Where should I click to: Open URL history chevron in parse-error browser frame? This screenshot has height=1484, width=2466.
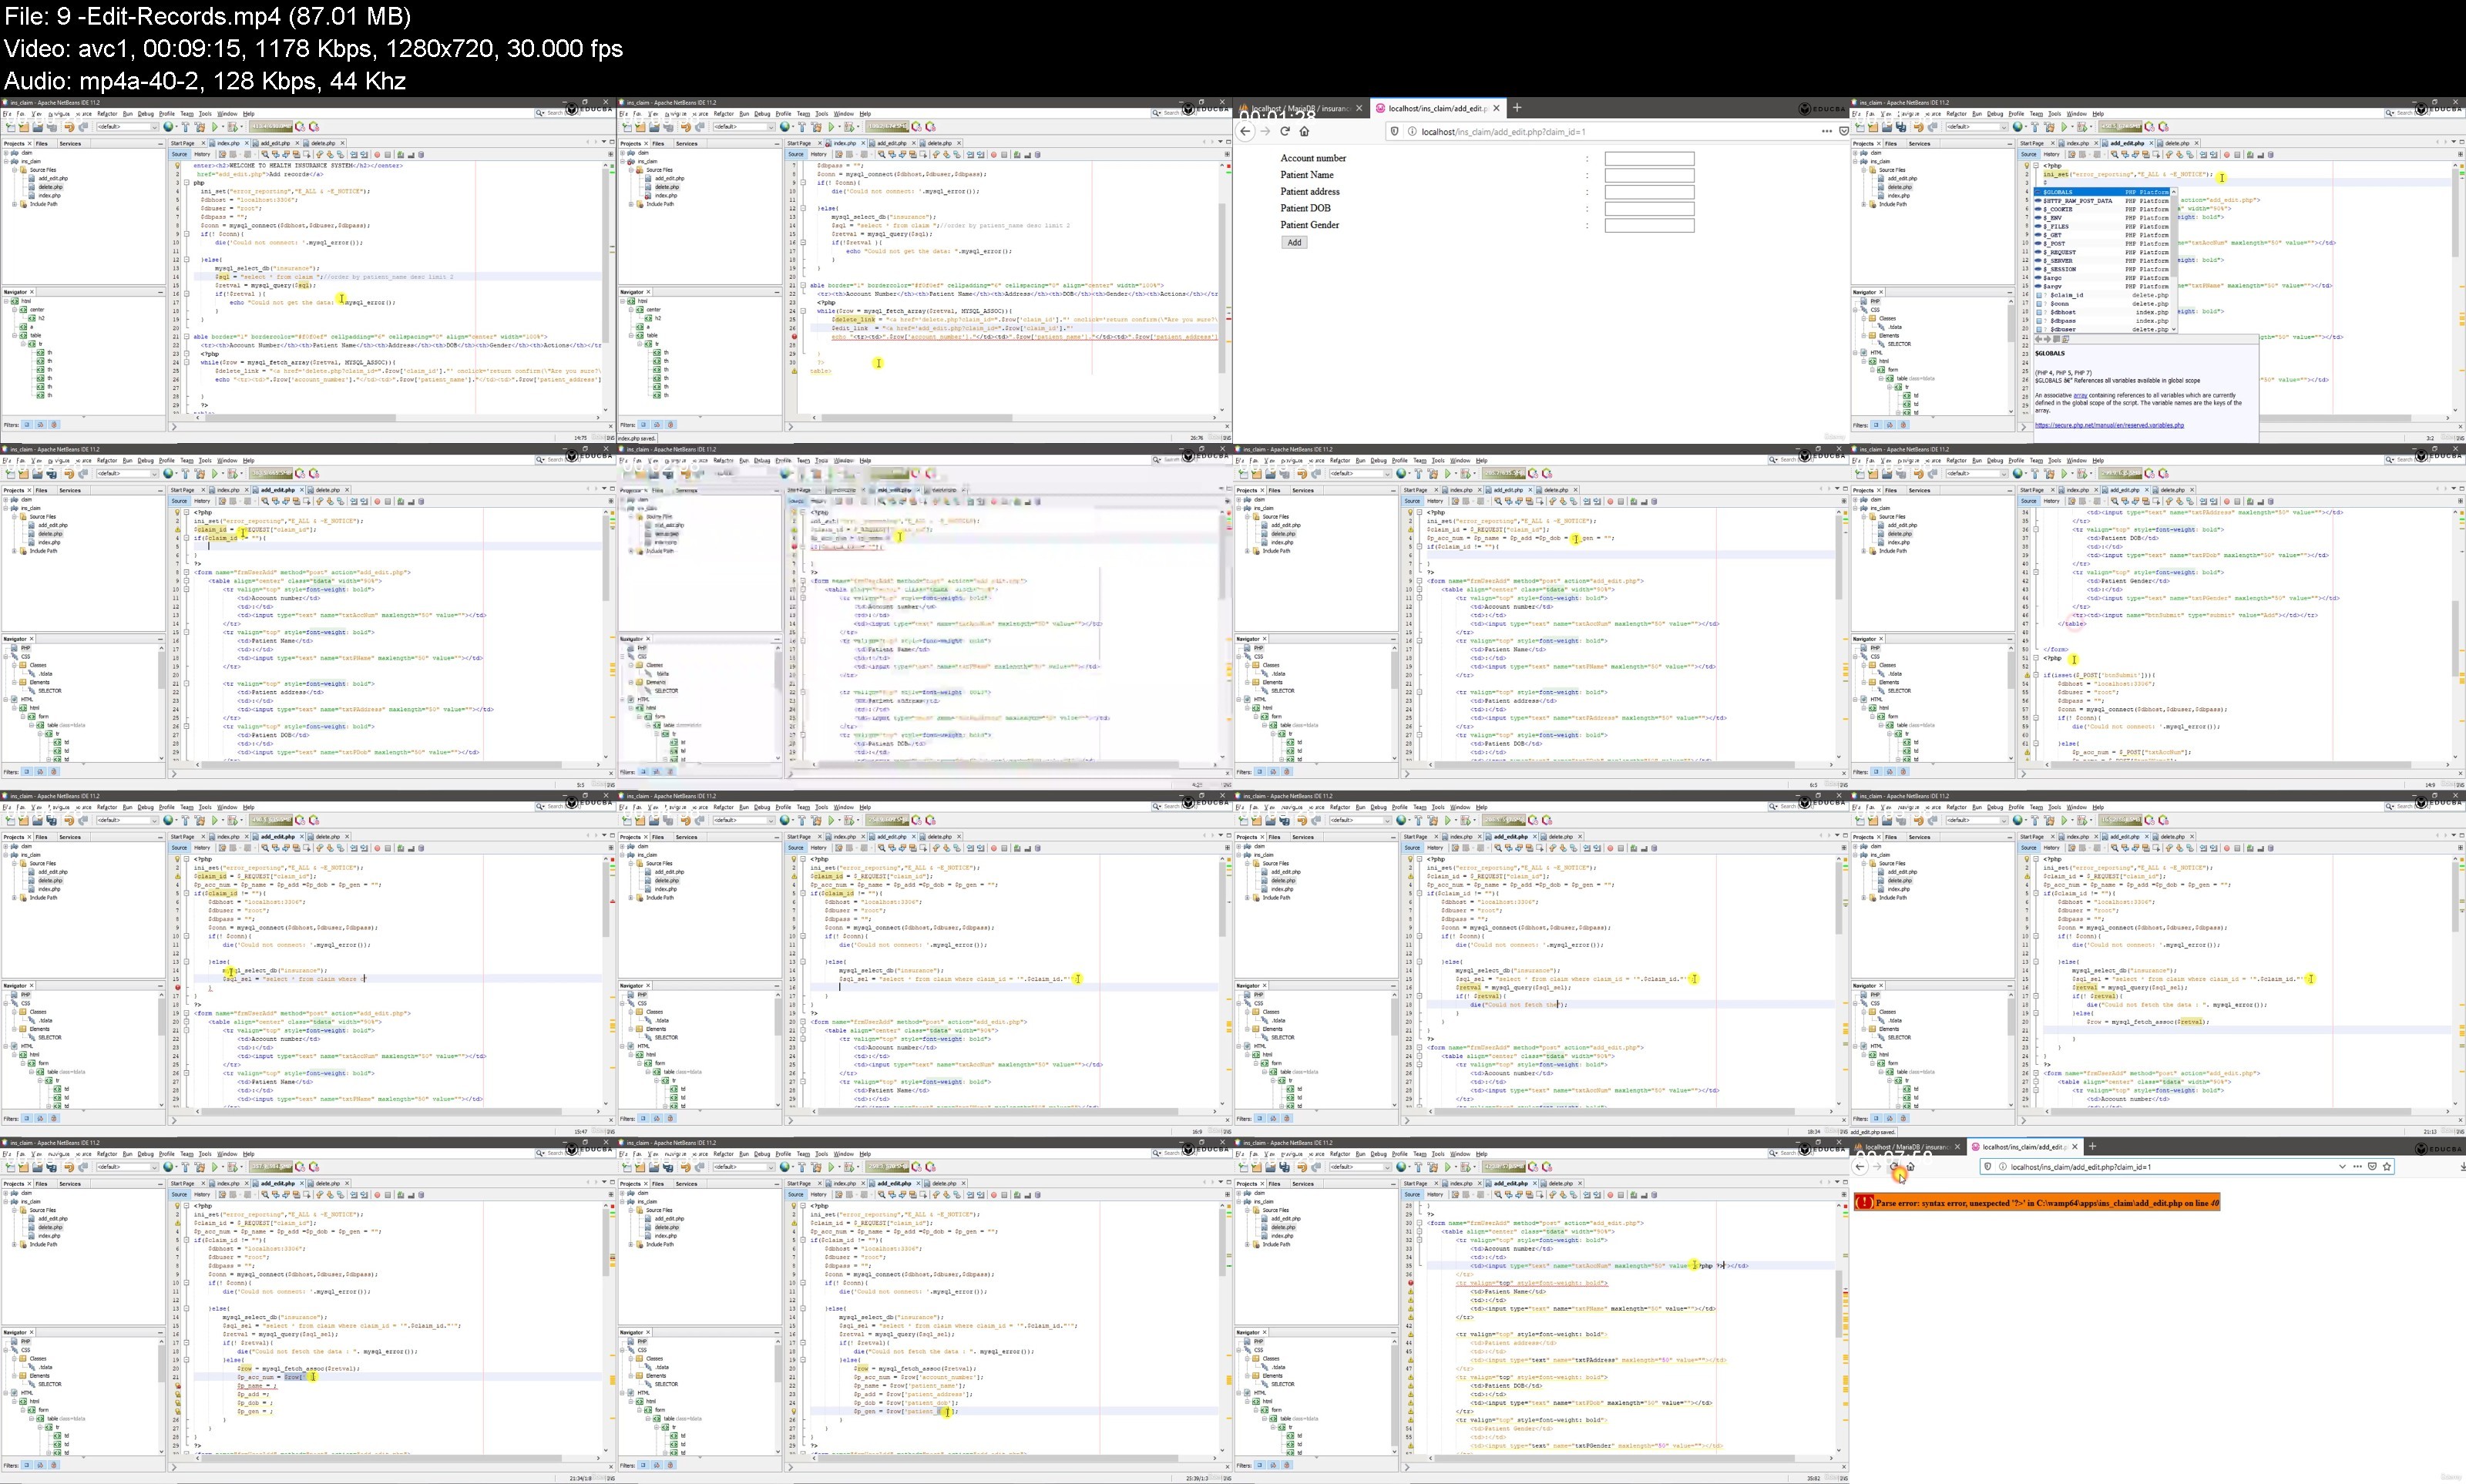2343,1167
